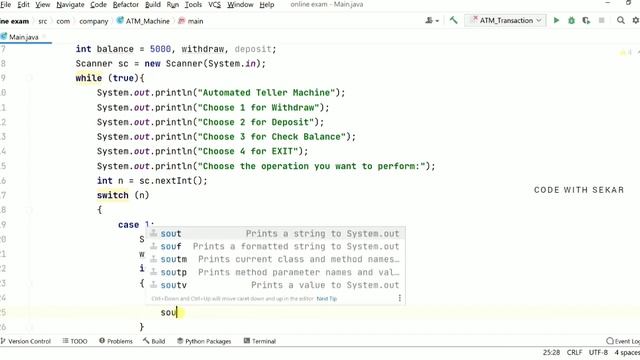
Task: Click the ATM_Machine class breadcrumb
Action: [x=143, y=21]
